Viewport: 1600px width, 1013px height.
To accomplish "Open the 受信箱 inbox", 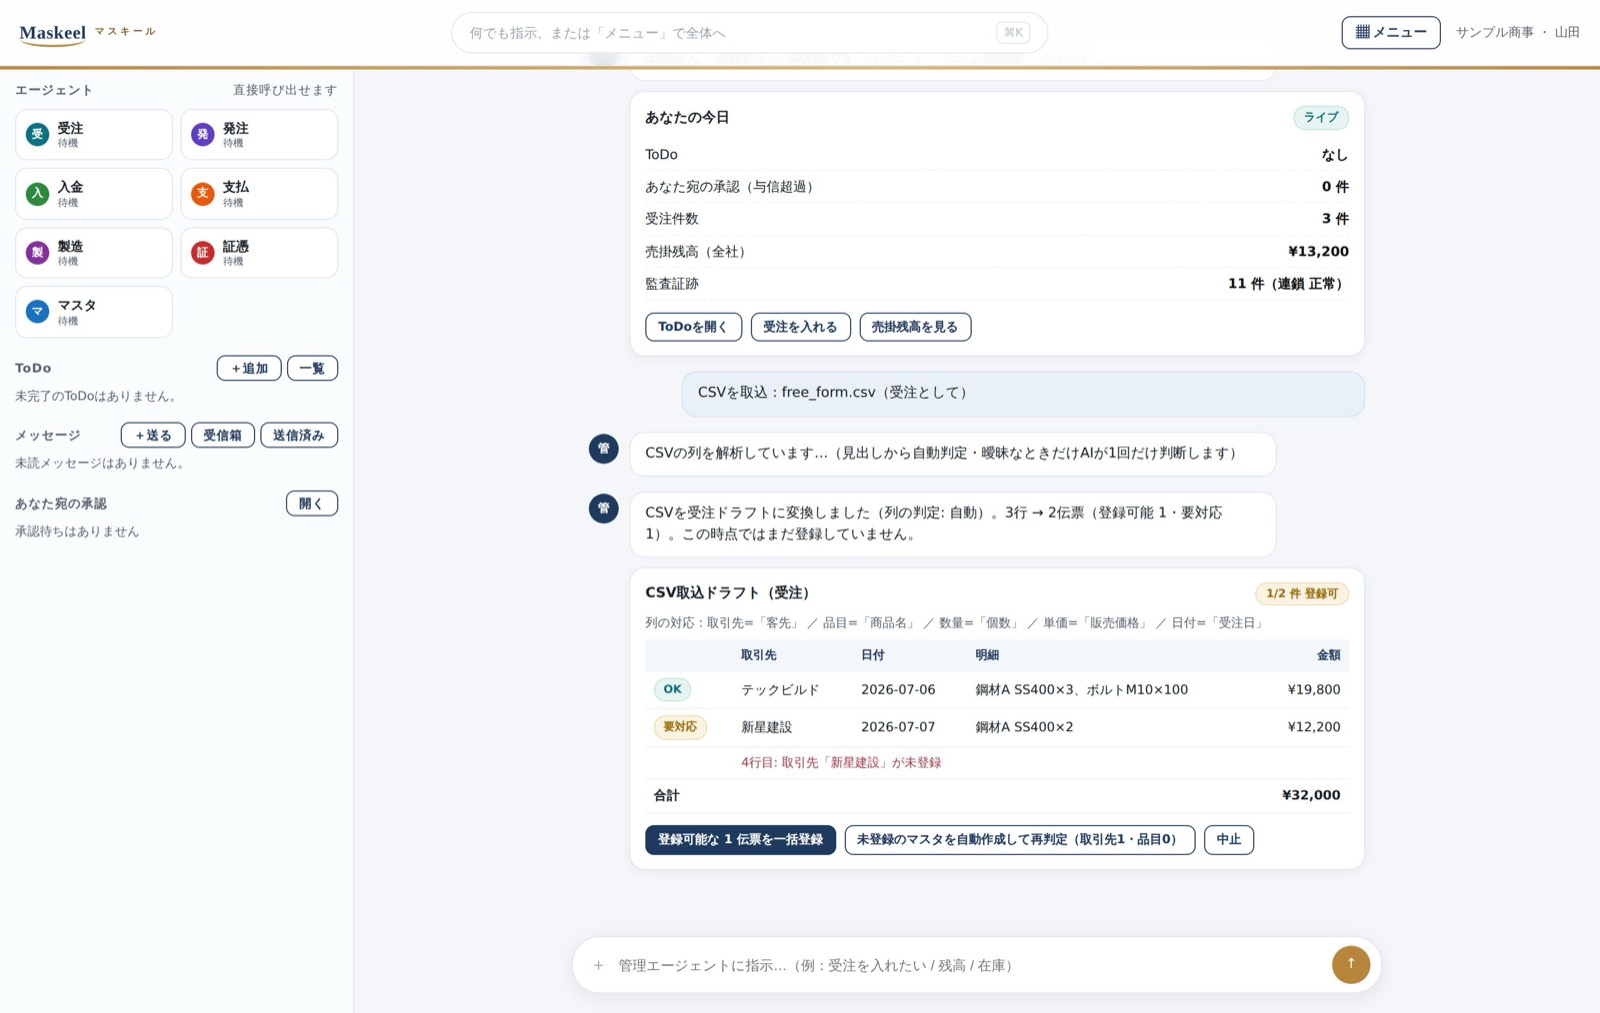I will [222, 435].
